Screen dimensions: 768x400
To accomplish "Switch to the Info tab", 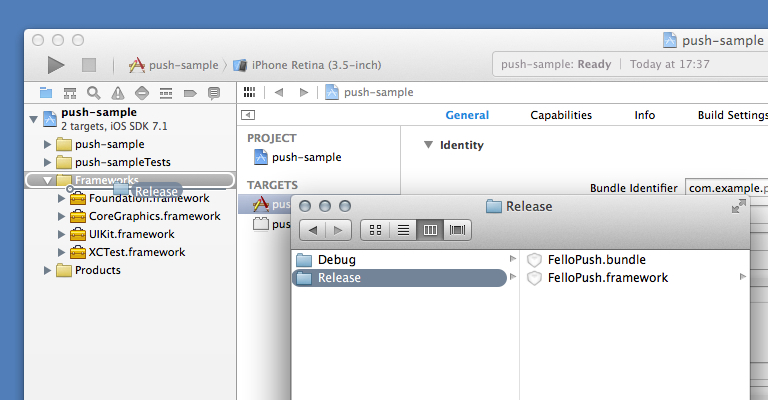I will click(645, 115).
